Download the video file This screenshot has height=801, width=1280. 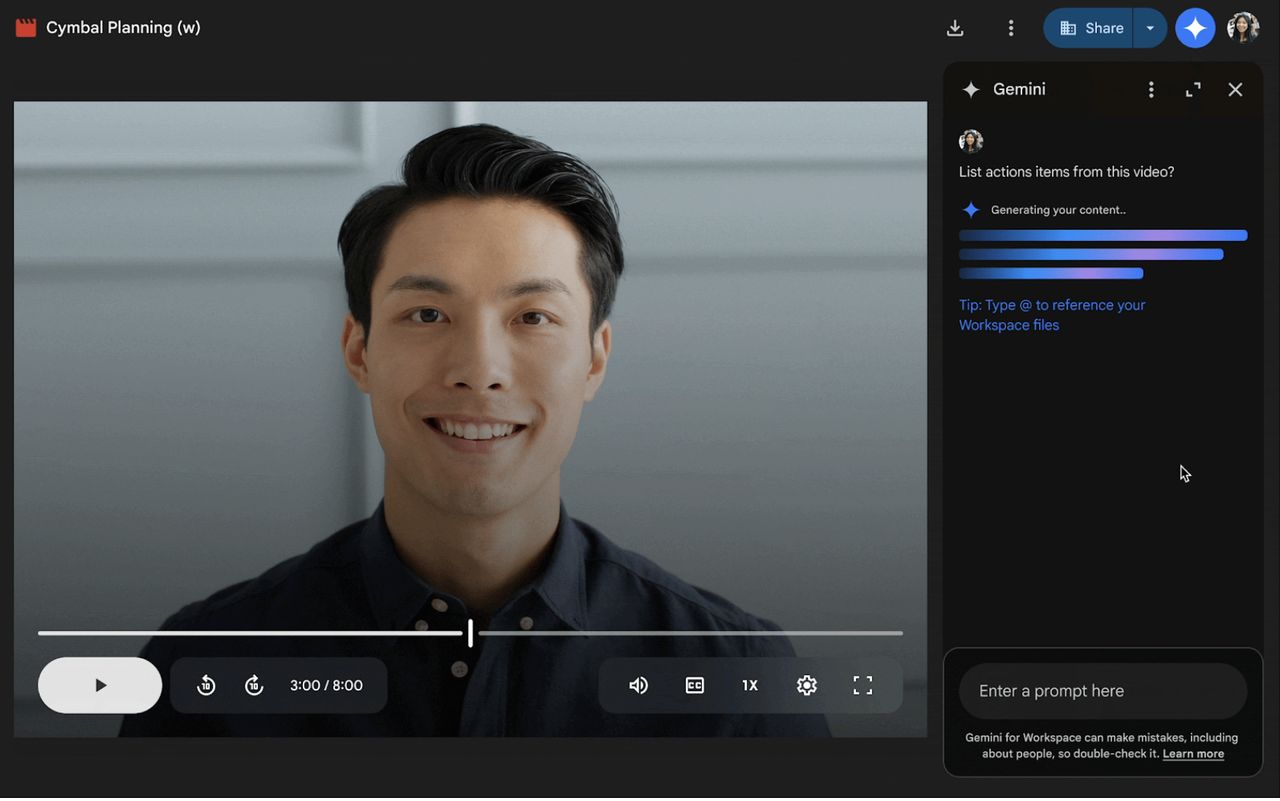(955, 28)
